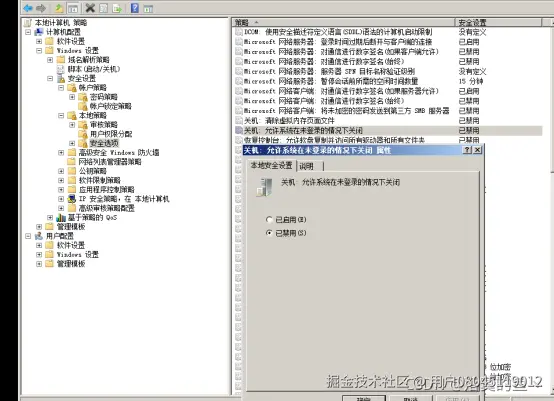Click the 帐户锁定策略 folder icon

[x=83, y=106]
